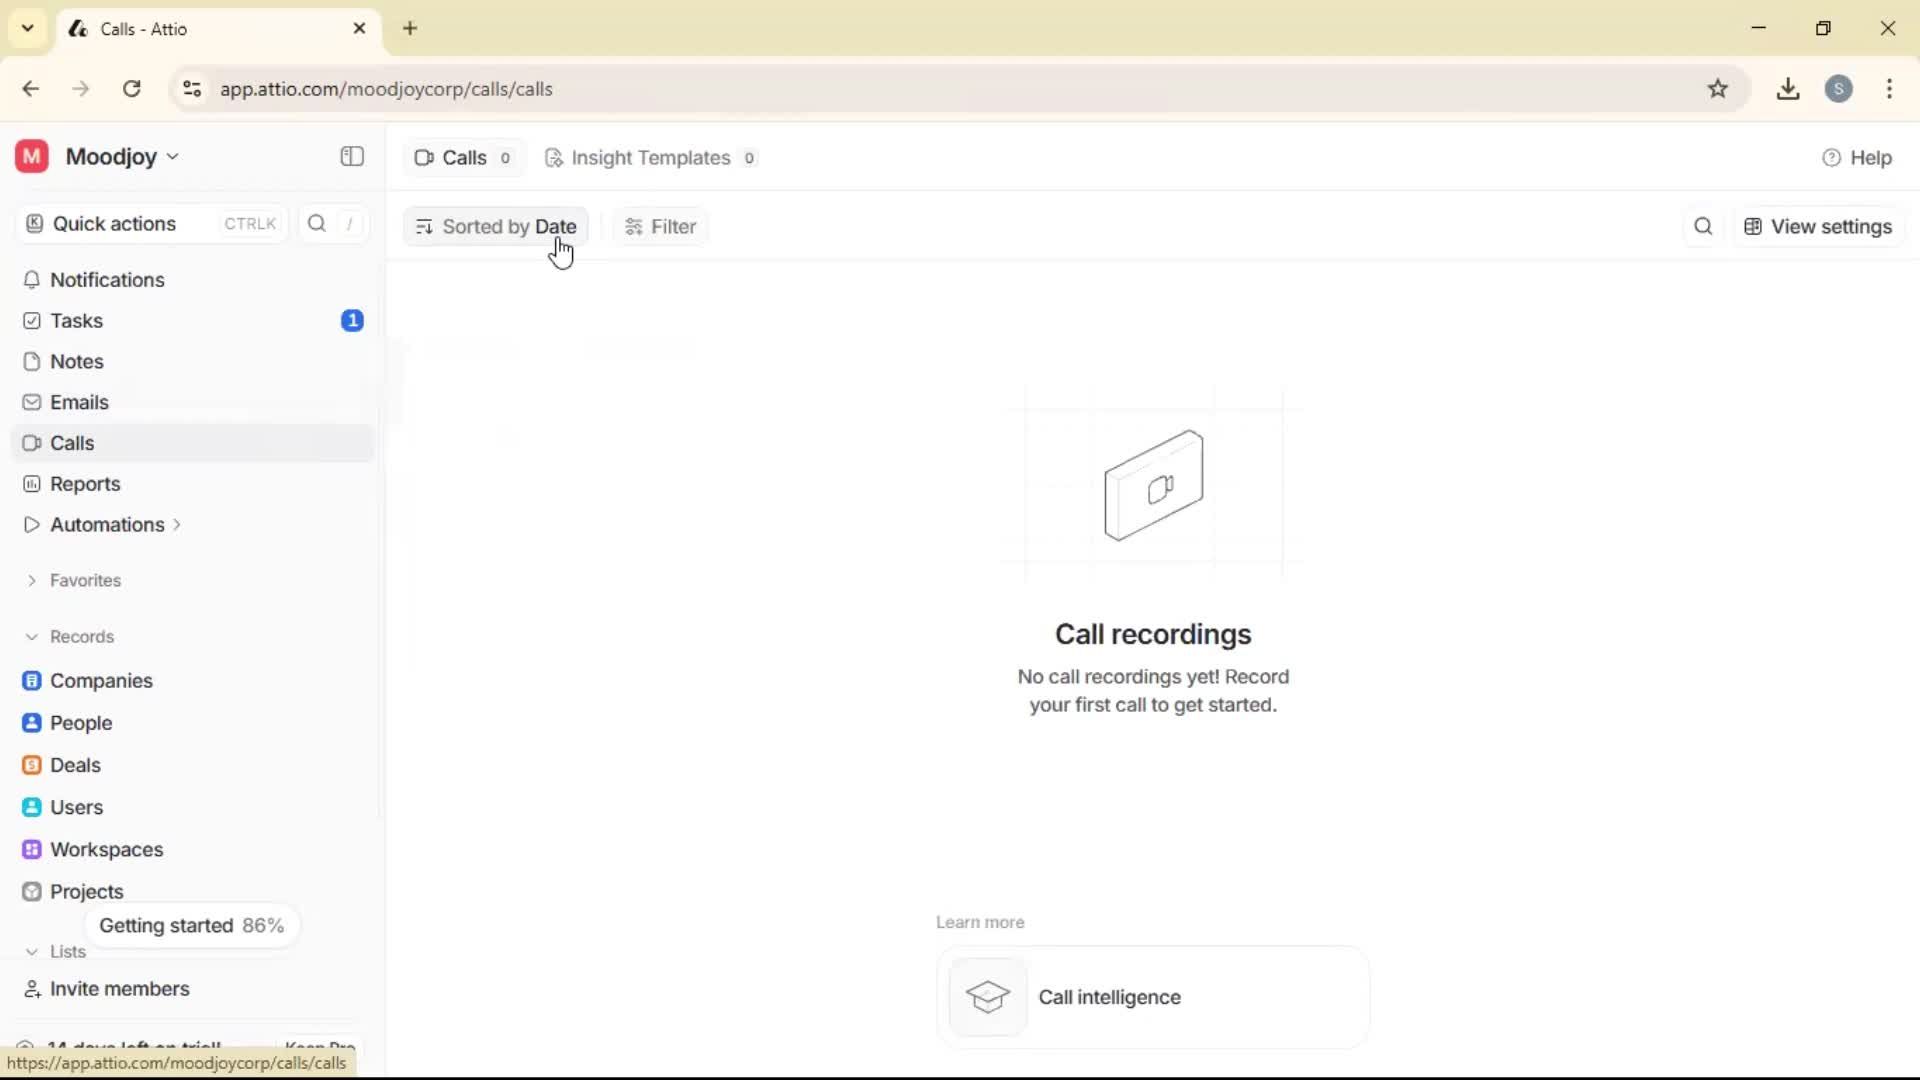The width and height of the screenshot is (1920, 1080).
Task: Open the Notes section
Action: [76, 361]
